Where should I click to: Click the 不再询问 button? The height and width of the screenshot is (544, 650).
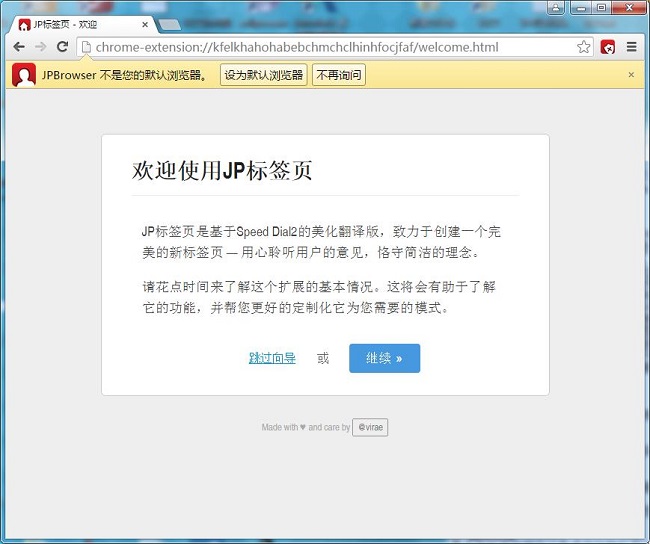pos(339,75)
